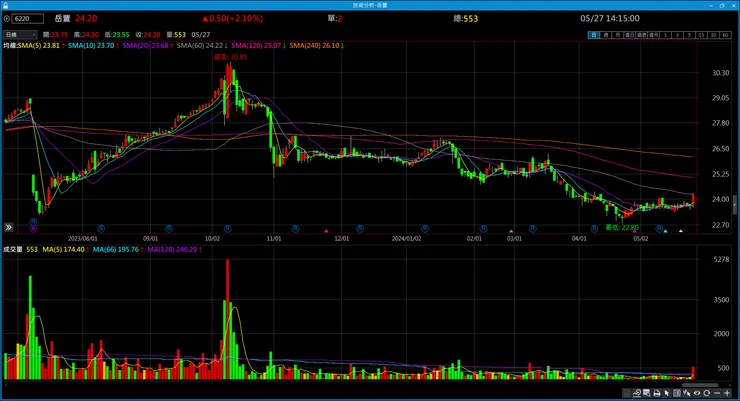Select the 還月 adjusted monthly tab
Image resolution: width=740 pixels, height=401 pixels.
[x=654, y=35]
